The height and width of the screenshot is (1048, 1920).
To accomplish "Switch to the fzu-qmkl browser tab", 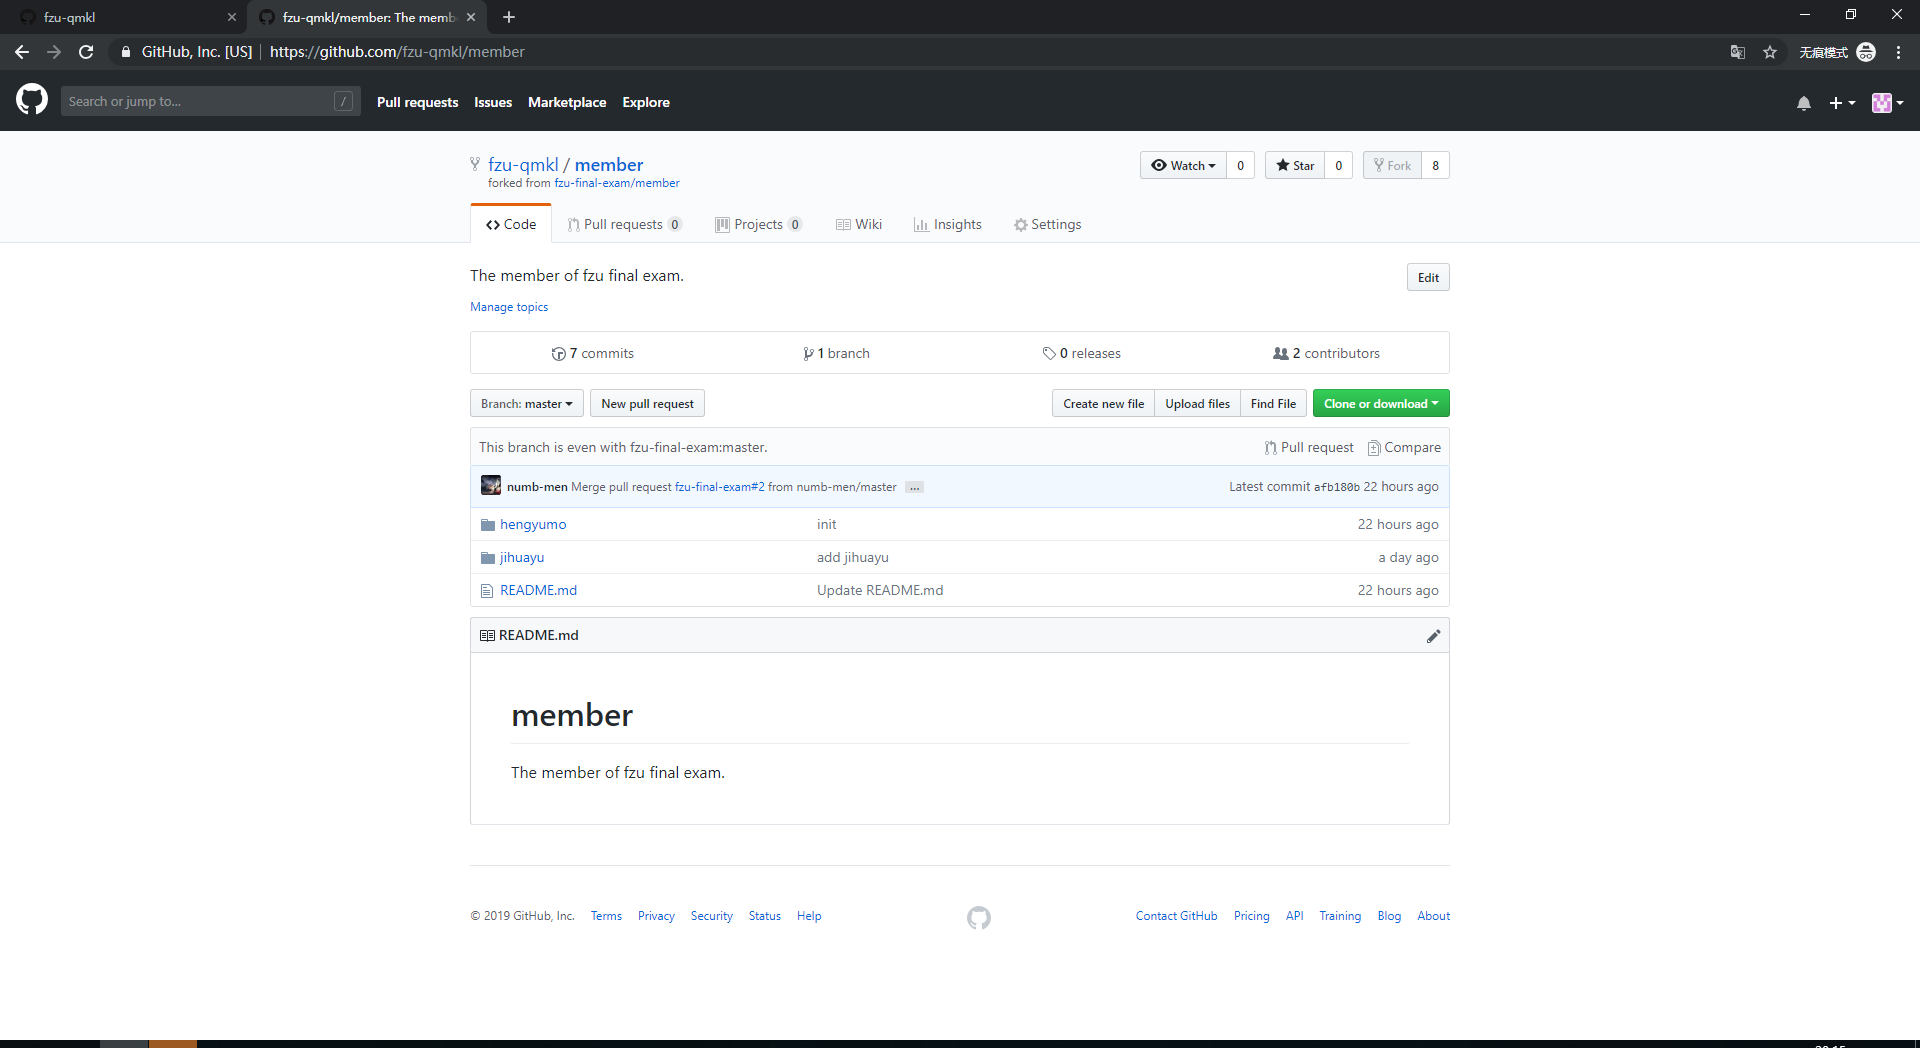I will pyautogui.click(x=124, y=17).
